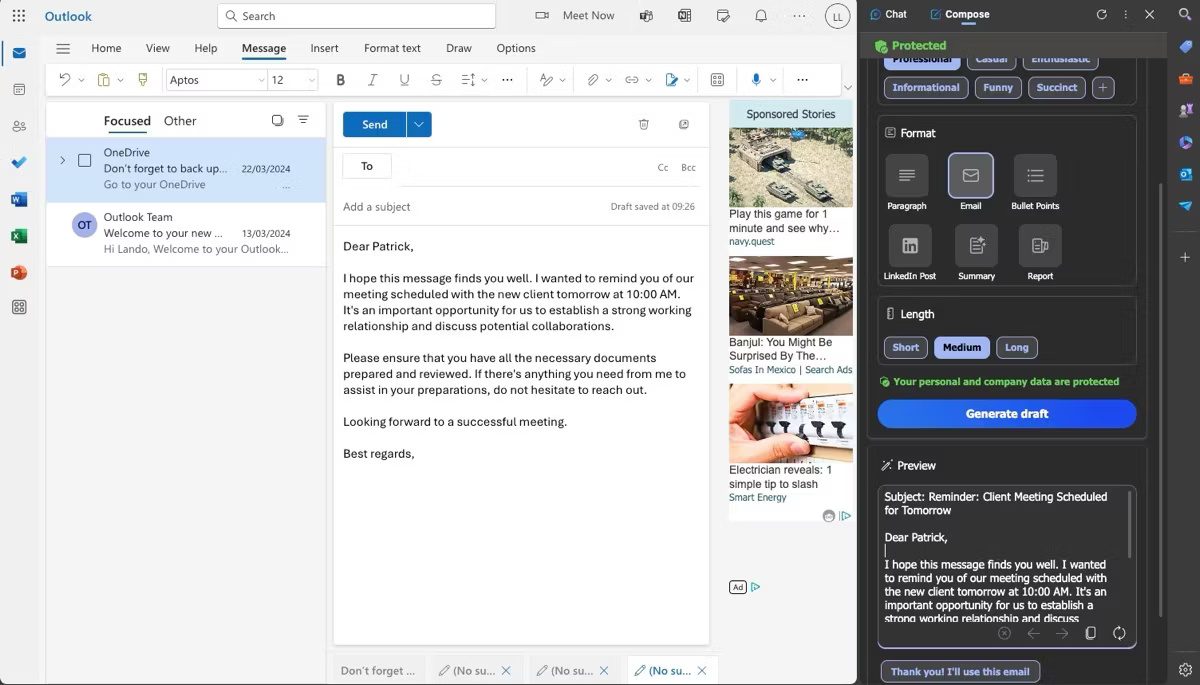Check the OneDrive email checkbox

tap(85, 159)
